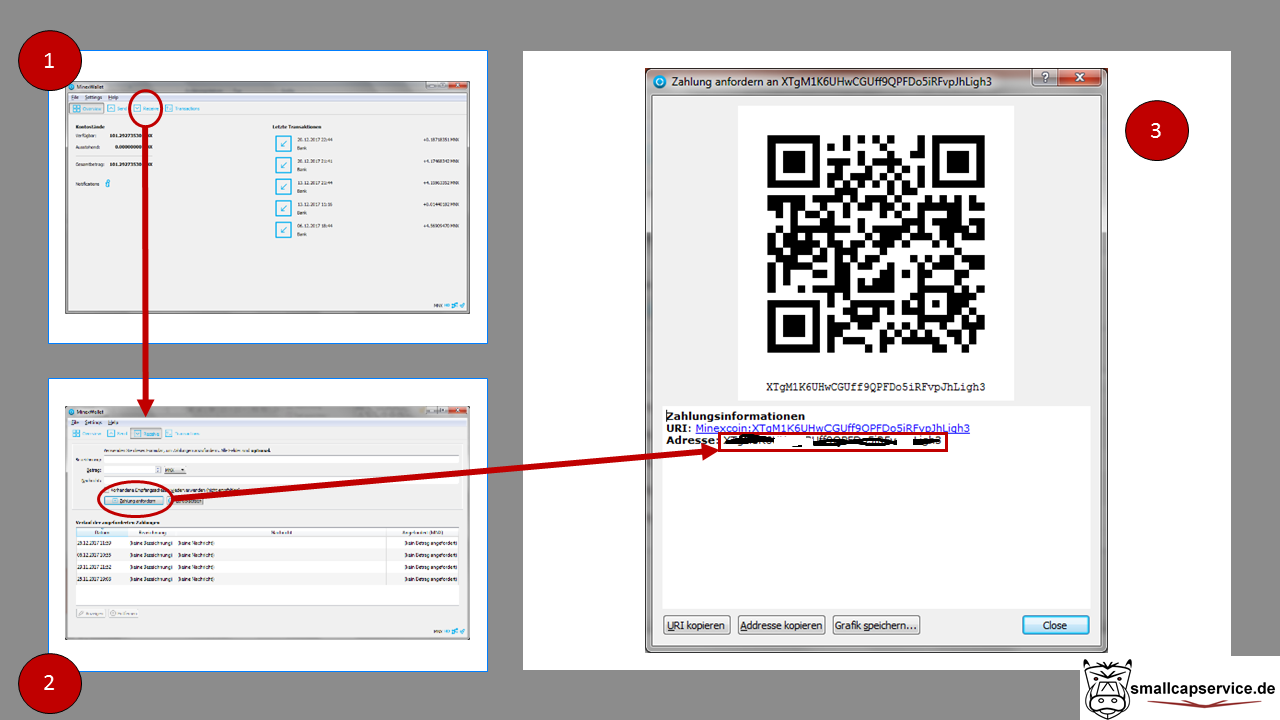1280x720 pixels.
Task: Open the MNX currency unit dropdown
Action: (175, 469)
